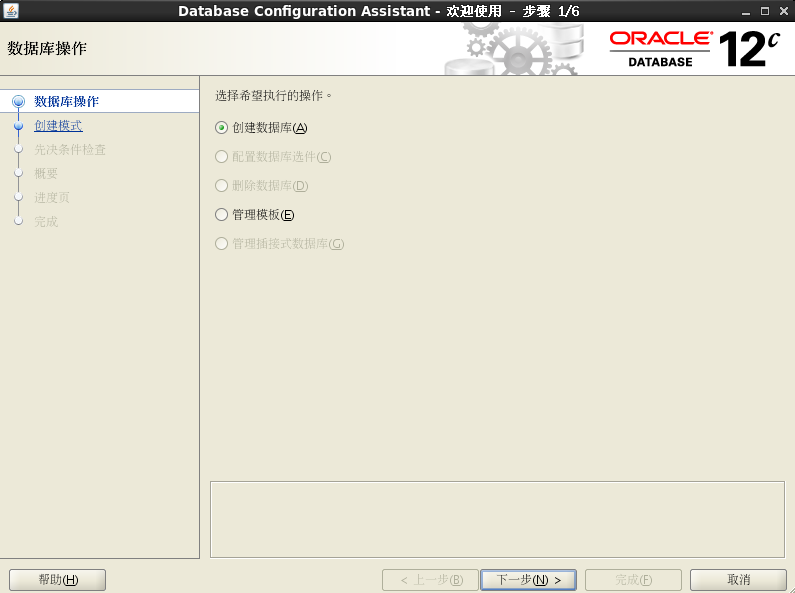
Task: Open help with the 帮助(H) button
Action: (57, 580)
